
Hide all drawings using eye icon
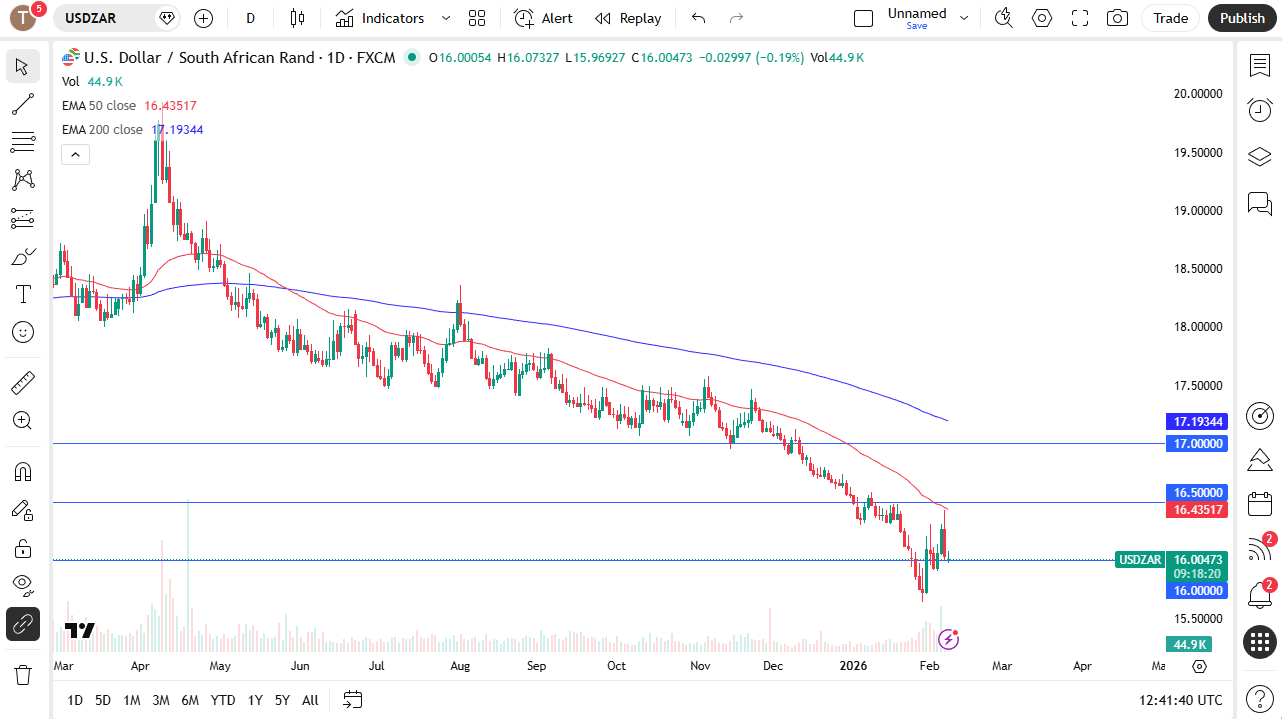click(x=22, y=585)
